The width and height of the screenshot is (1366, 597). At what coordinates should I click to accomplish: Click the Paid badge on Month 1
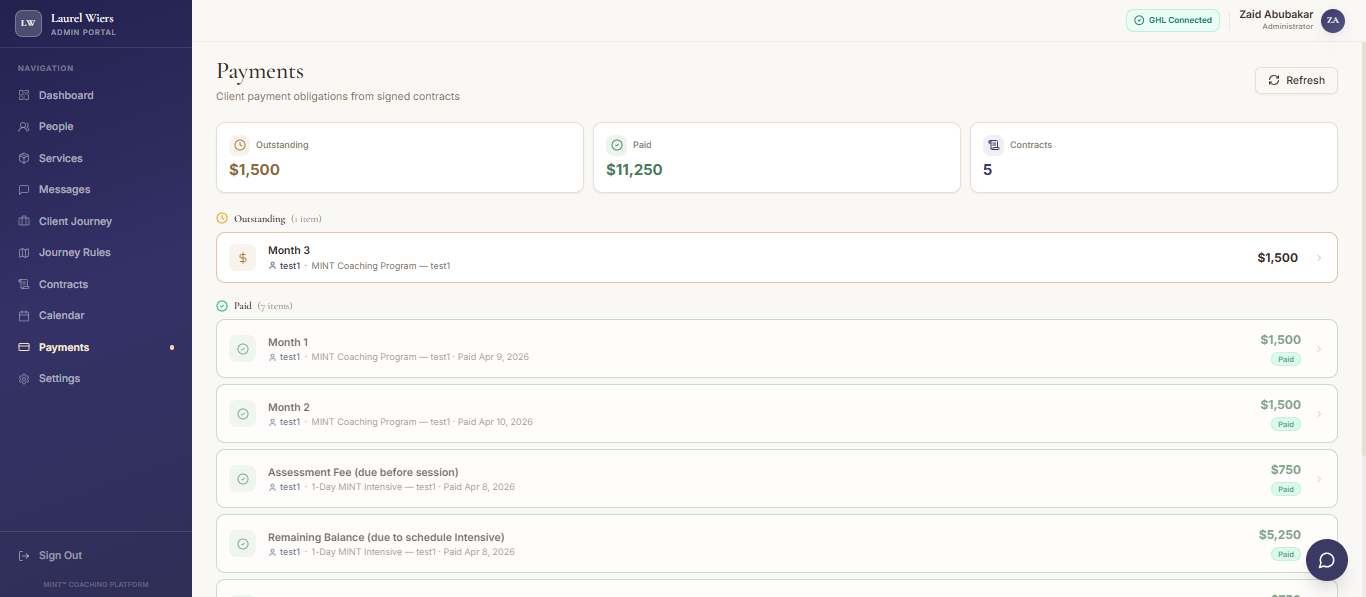pos(1285,359)
